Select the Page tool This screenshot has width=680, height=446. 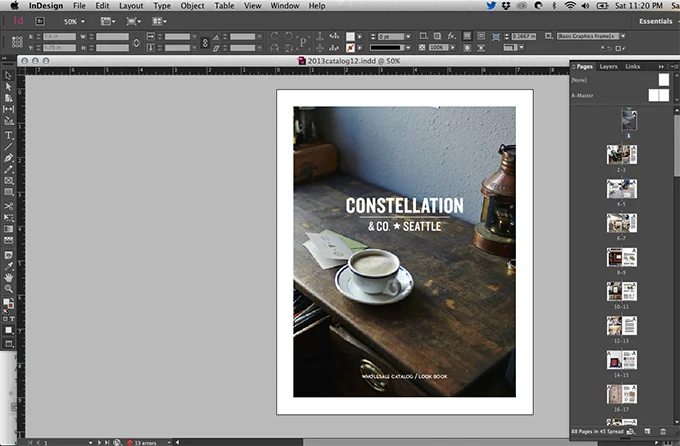pyautogui.click(x=8, y=98)
